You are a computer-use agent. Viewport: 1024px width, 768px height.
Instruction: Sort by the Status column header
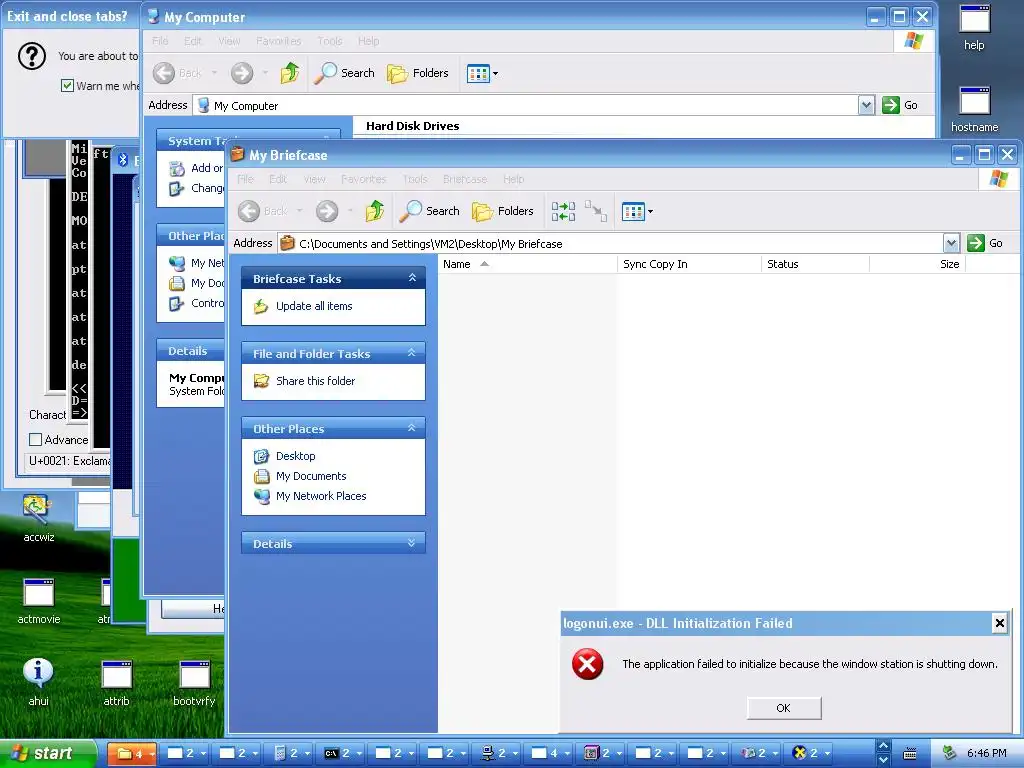coord(815,264)
